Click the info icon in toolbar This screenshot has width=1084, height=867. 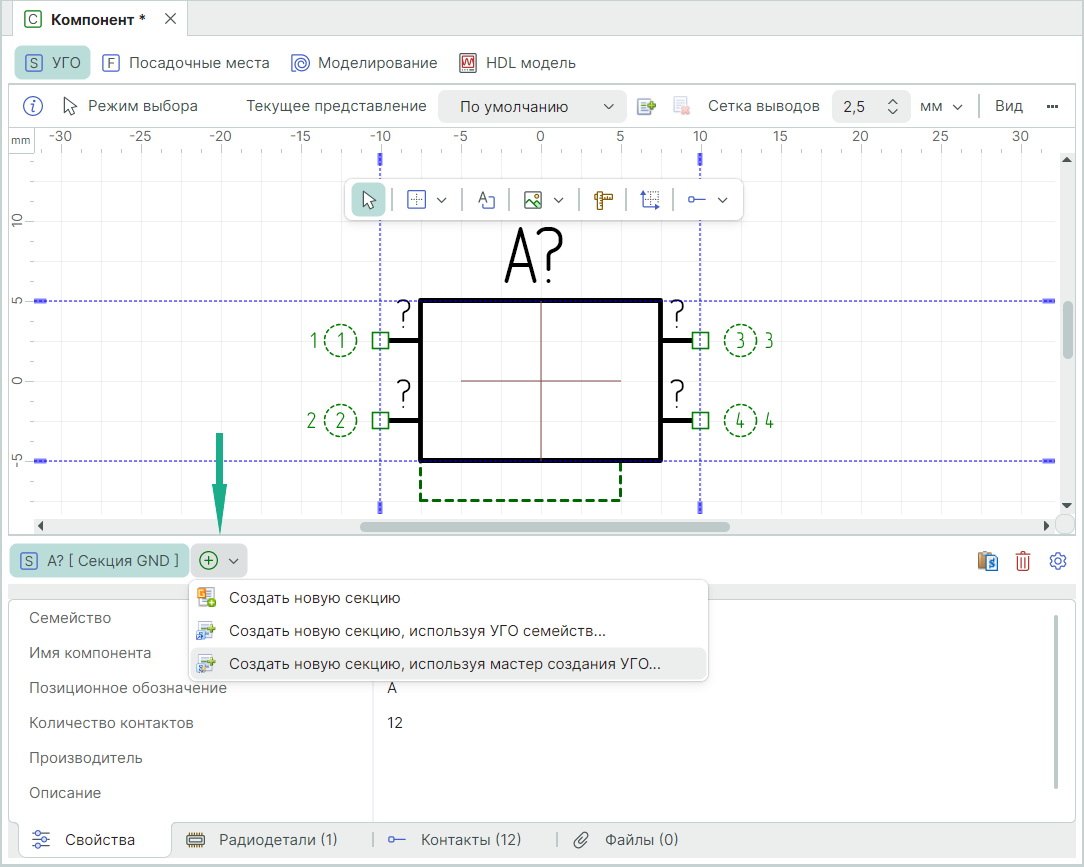point(33,106)
